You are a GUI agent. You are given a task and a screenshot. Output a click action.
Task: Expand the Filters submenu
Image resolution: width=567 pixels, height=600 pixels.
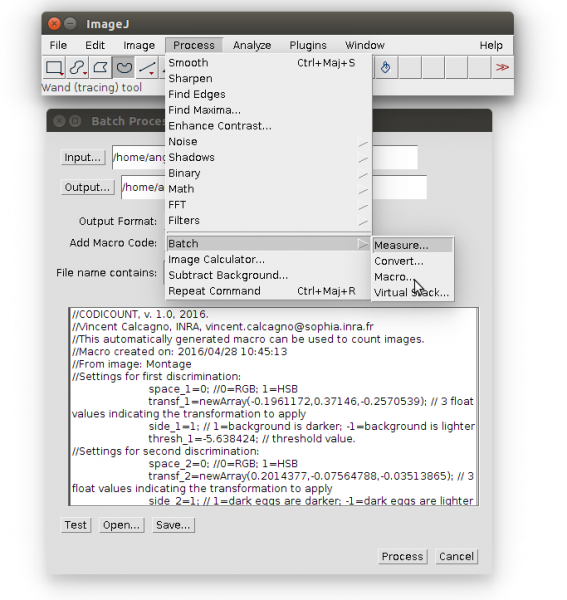(x=268, y=220)
